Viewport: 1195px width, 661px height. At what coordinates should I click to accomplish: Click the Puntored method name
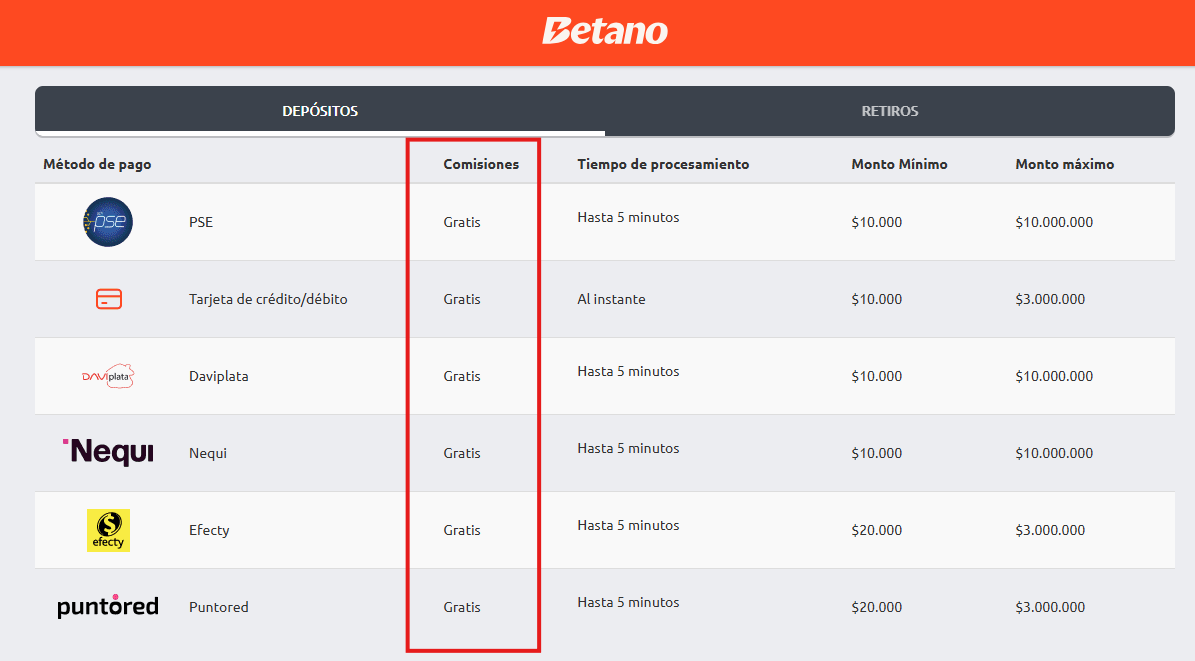click(219, 607)
